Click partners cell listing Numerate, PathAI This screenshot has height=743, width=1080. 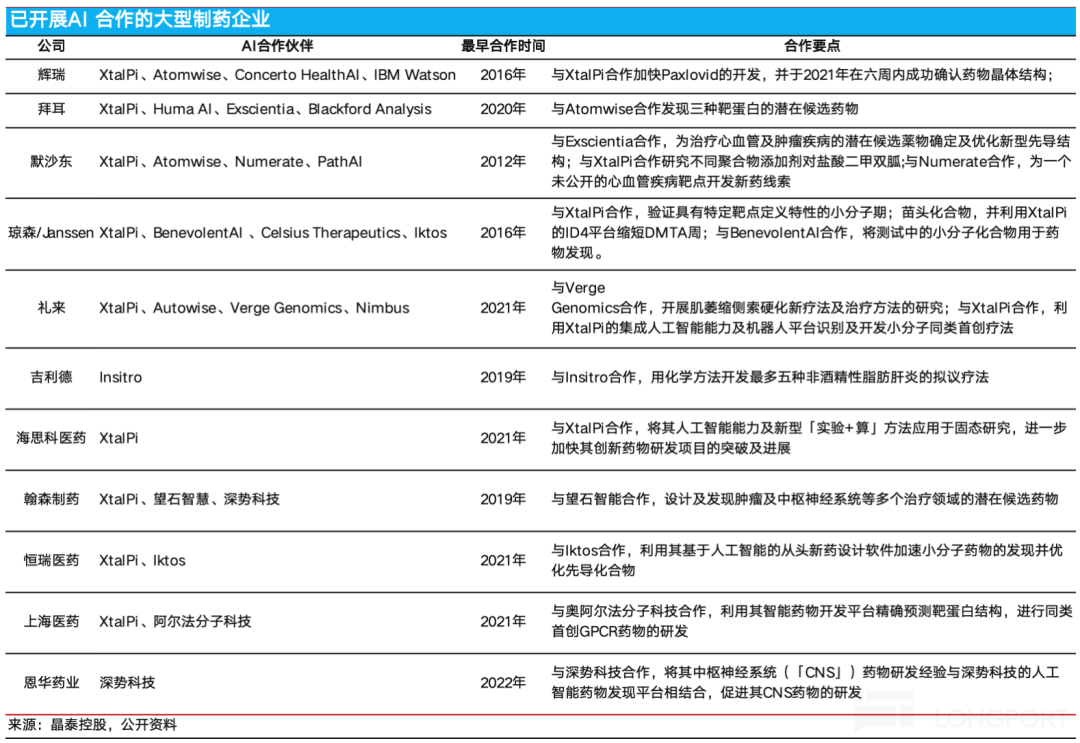[x=230, y=162]
